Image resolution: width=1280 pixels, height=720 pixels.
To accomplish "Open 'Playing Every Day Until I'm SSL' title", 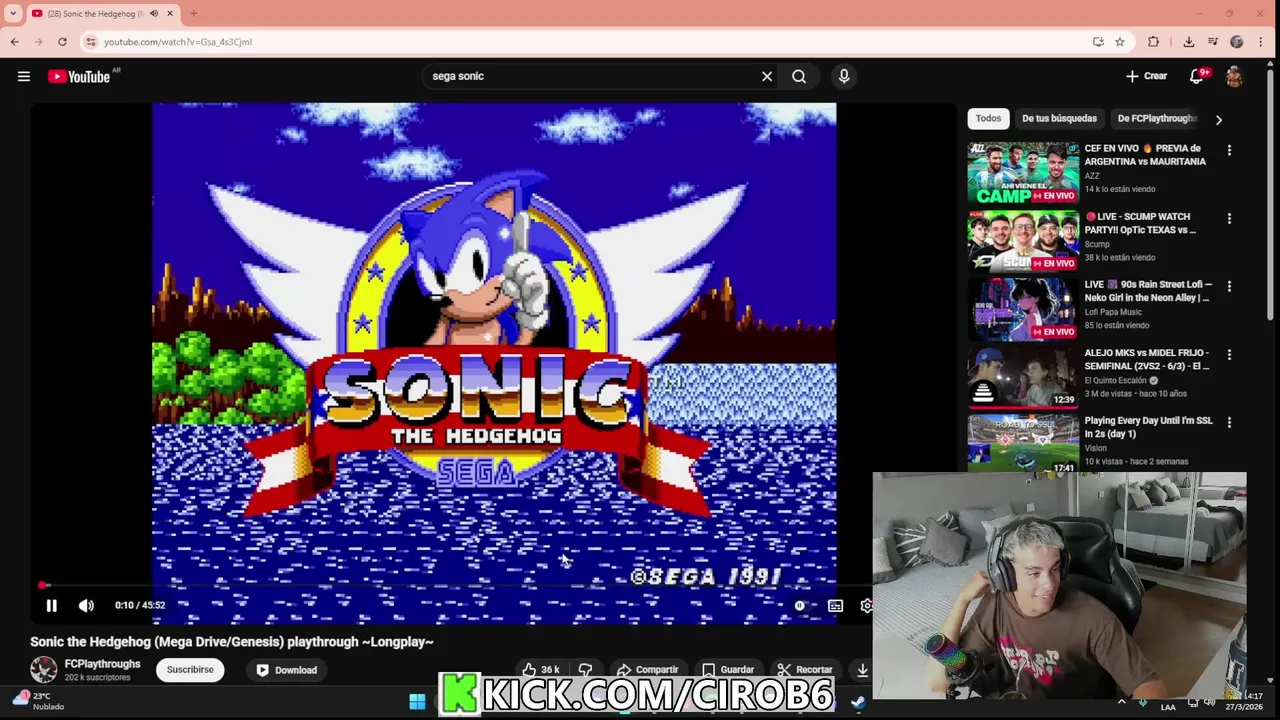I will pos(1148,427).
